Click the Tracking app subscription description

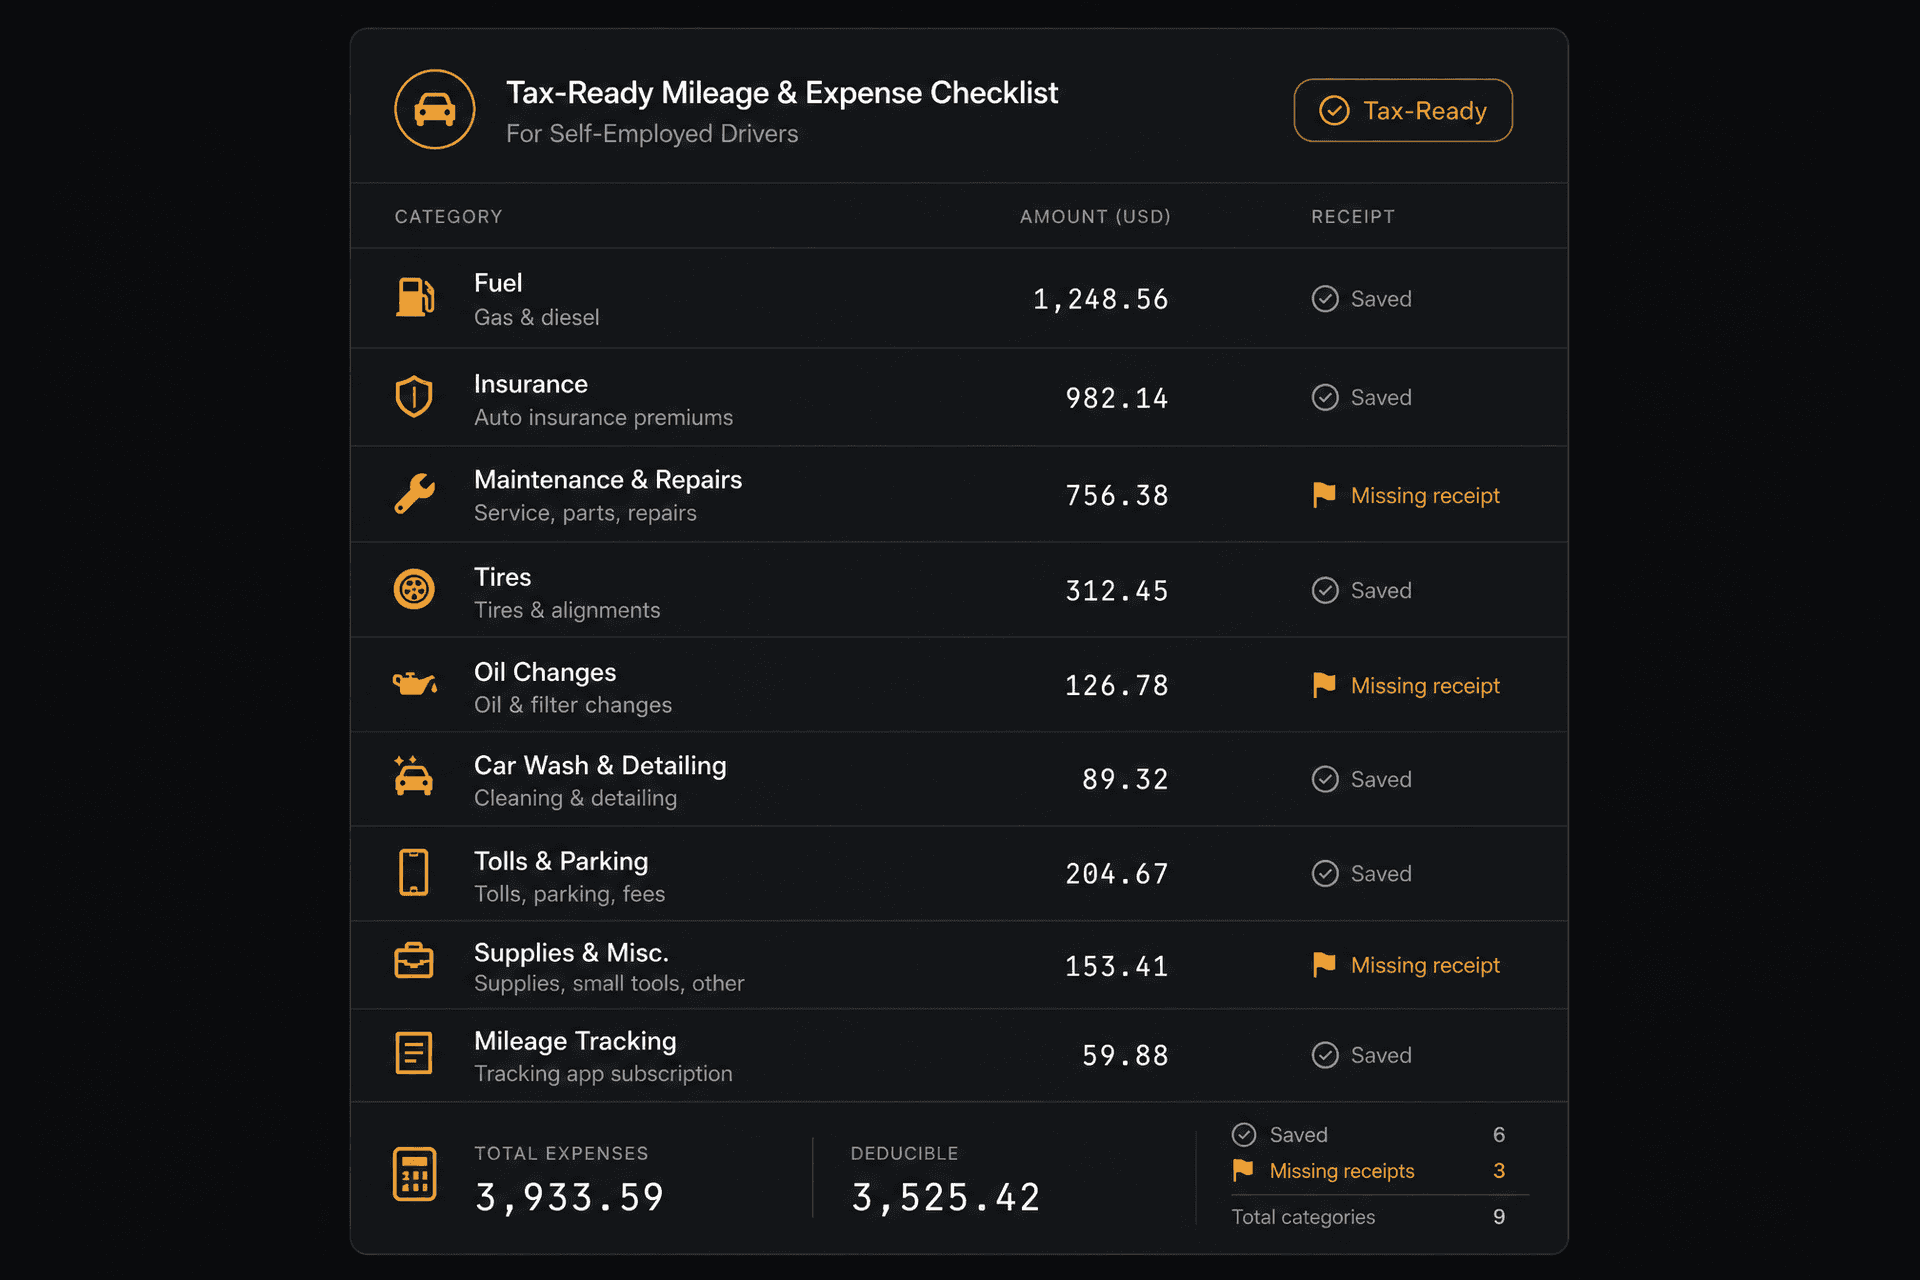click(x=603, y=1074)
